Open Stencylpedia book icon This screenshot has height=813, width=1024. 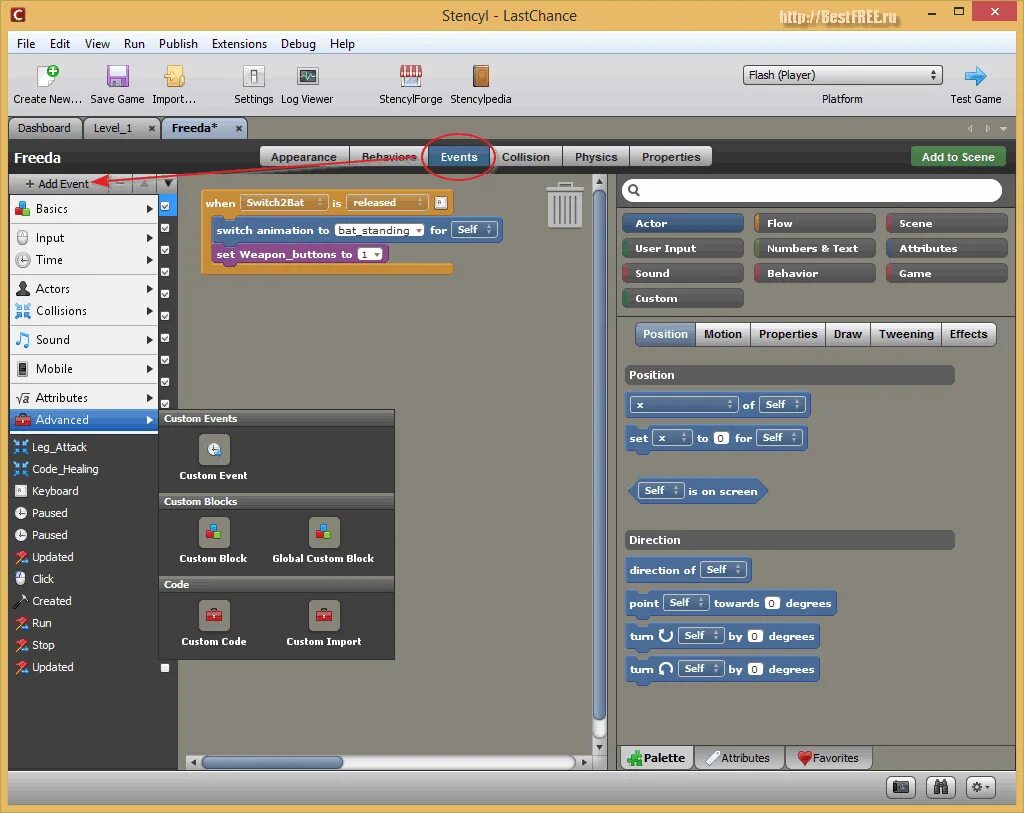481,76
